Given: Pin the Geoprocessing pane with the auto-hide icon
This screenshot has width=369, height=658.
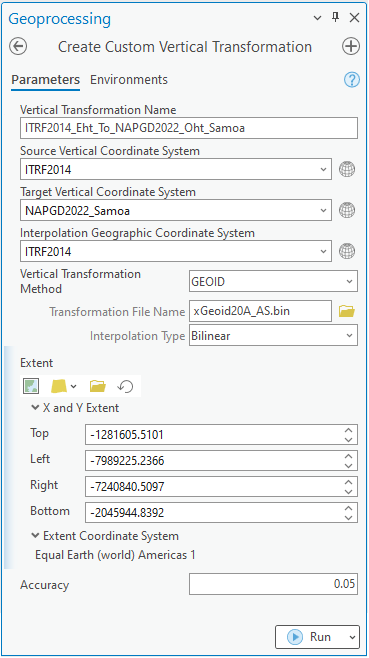Looking at the screenshot, I should click(x=335, y=18).
